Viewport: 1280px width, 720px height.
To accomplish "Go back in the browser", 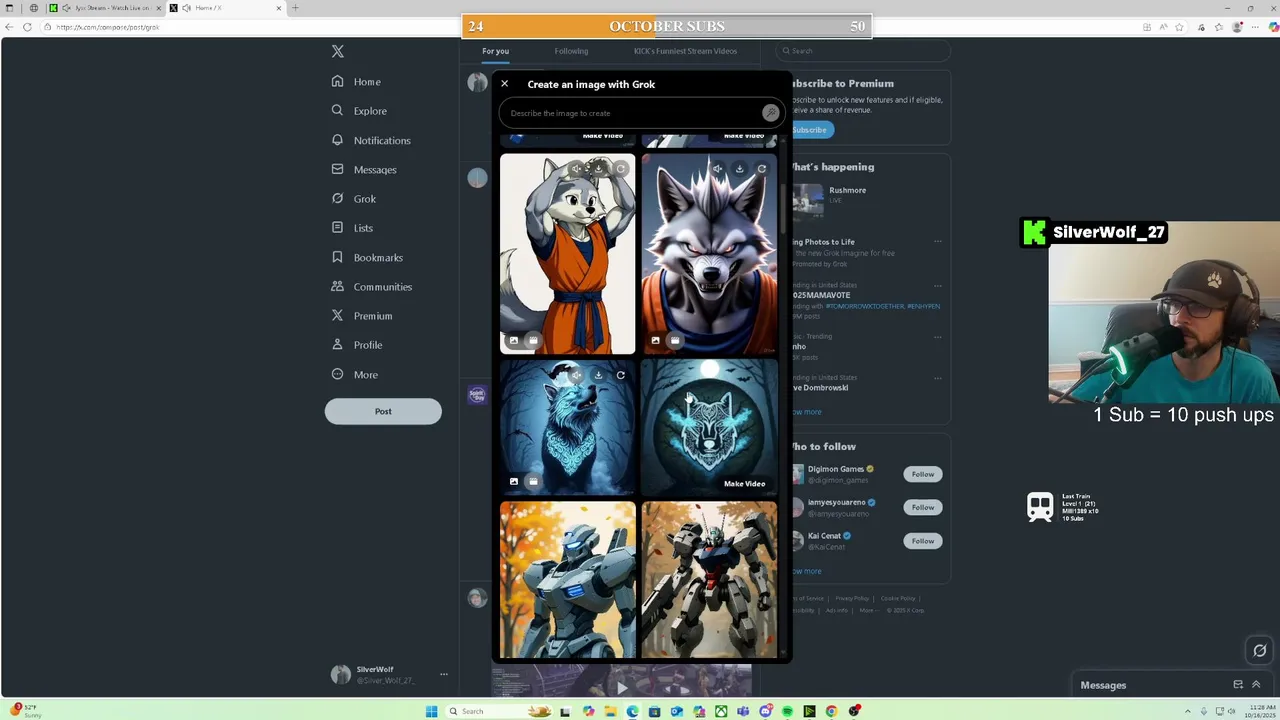I will (10, 27).
